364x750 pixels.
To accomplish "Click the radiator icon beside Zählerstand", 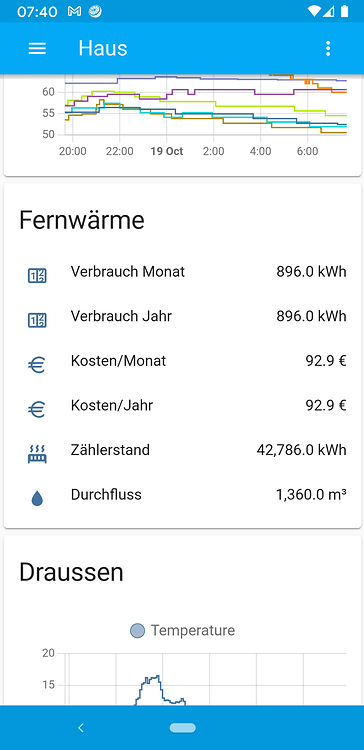I will (37, 454).
